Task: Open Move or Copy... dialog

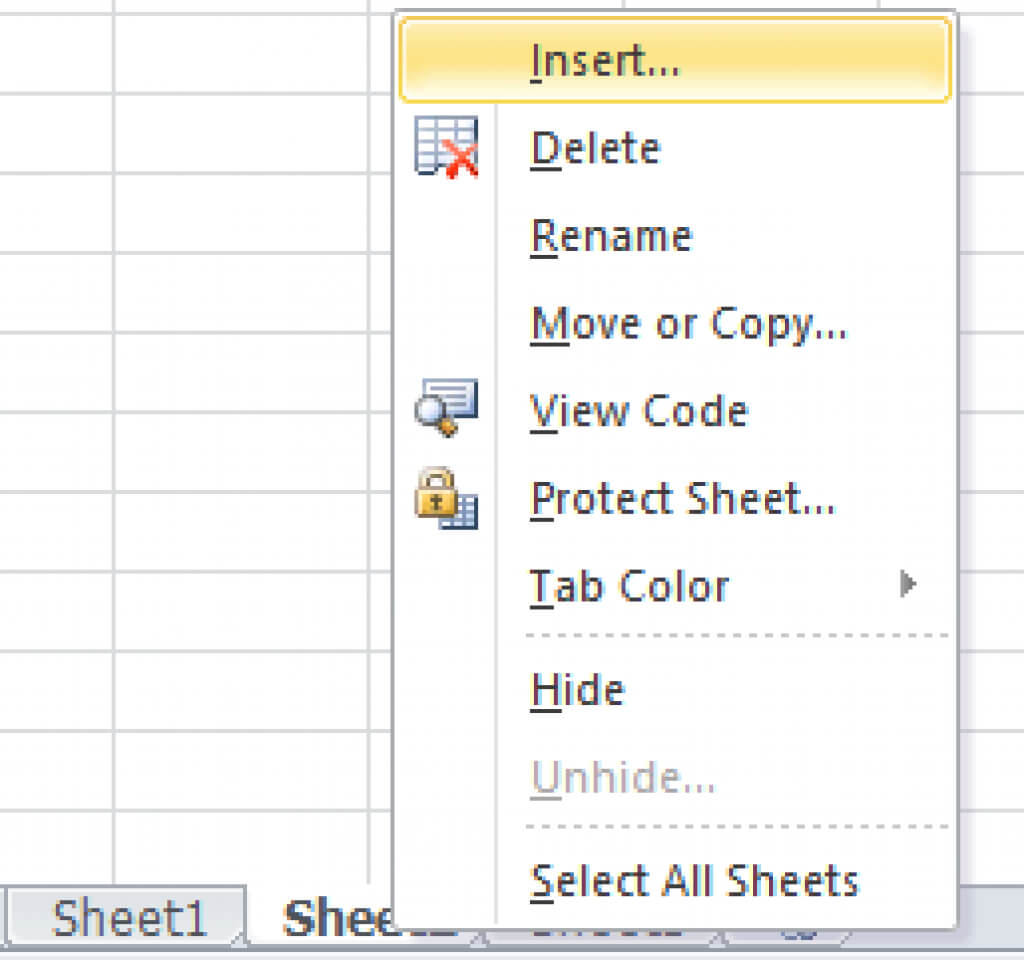Action: tap(688, 324)
